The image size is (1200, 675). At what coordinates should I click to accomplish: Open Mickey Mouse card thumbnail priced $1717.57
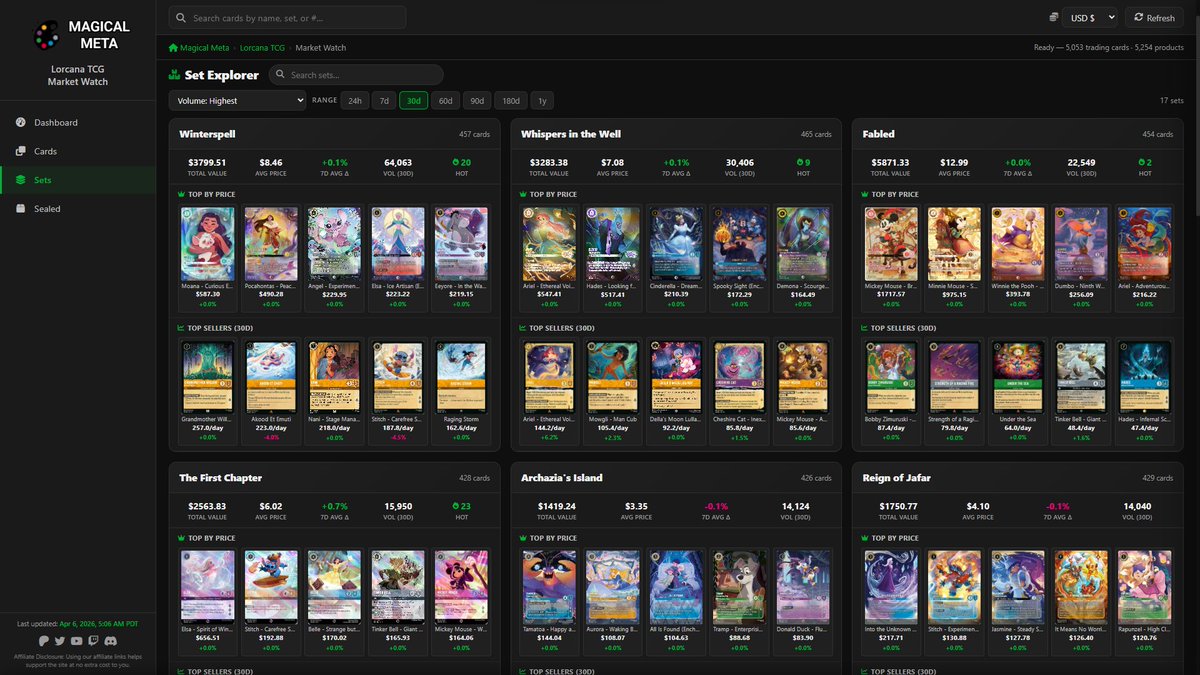coord(891,243)
